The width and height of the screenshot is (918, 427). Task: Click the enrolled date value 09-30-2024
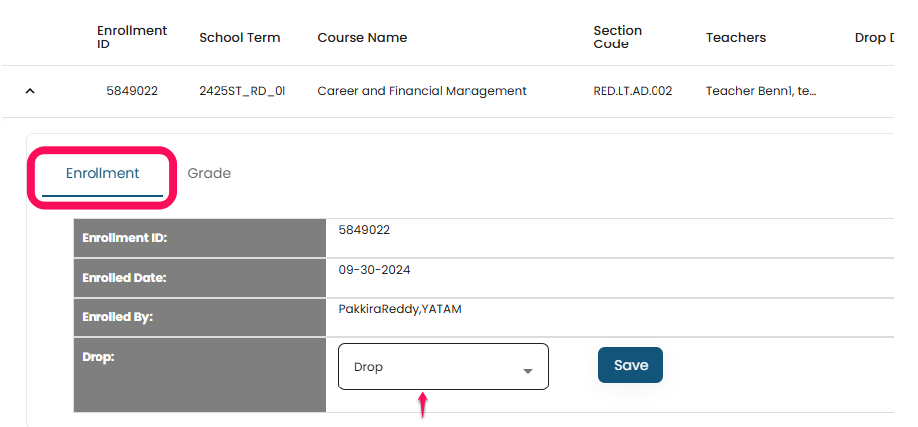tap(374, 270)
